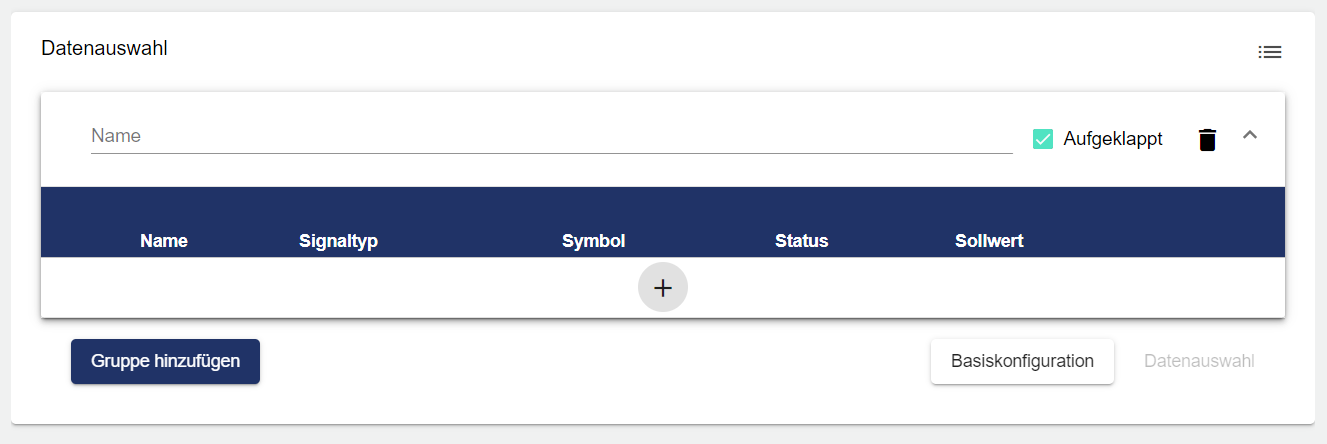This screenshot has height=444, width=1327.
Task: Select the Signaltyp column header
Action: [338, 241]
